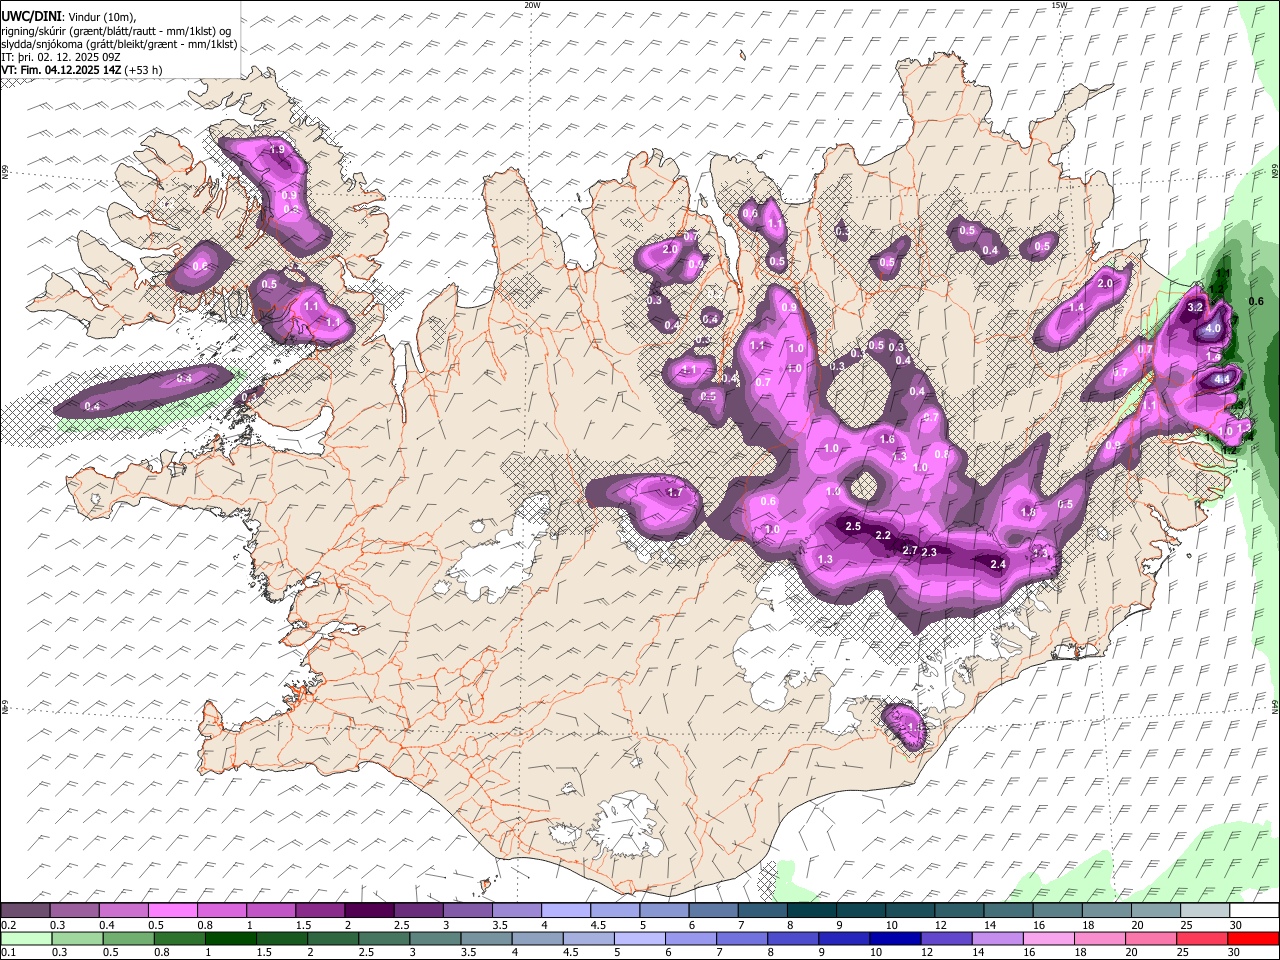Select the "Vindur (10m)" label in the header
Image resolution: width=1280 pixels, height=960 pixels.
(x=102, y=17)
